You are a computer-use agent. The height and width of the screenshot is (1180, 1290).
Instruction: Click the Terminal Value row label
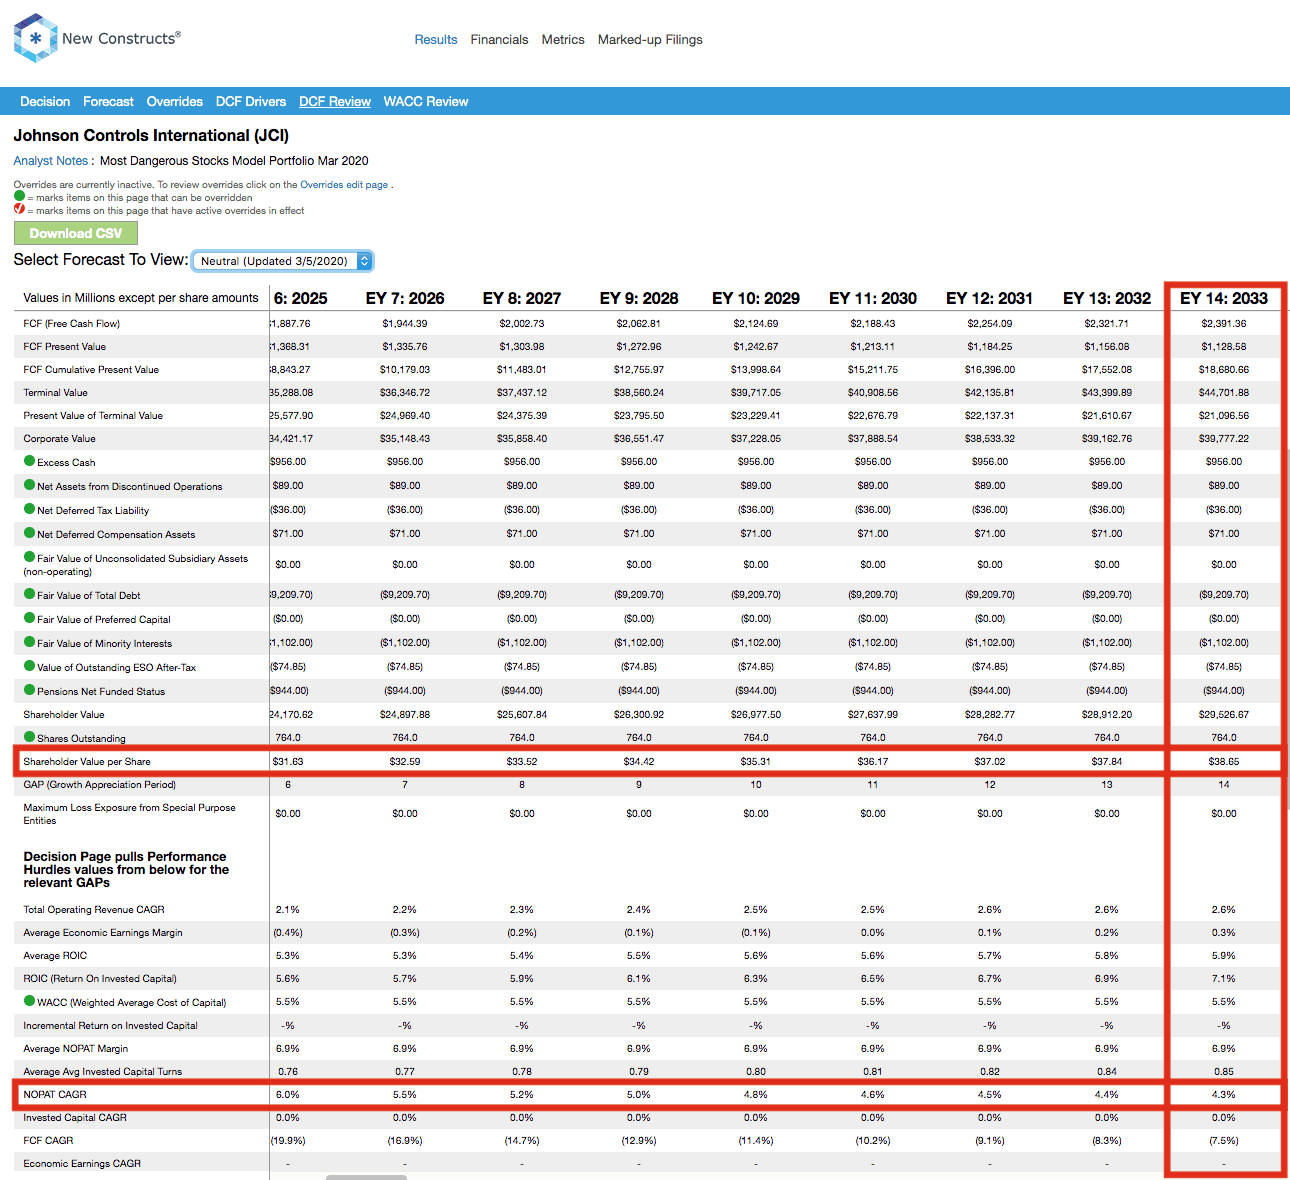(x=55, y=392)
